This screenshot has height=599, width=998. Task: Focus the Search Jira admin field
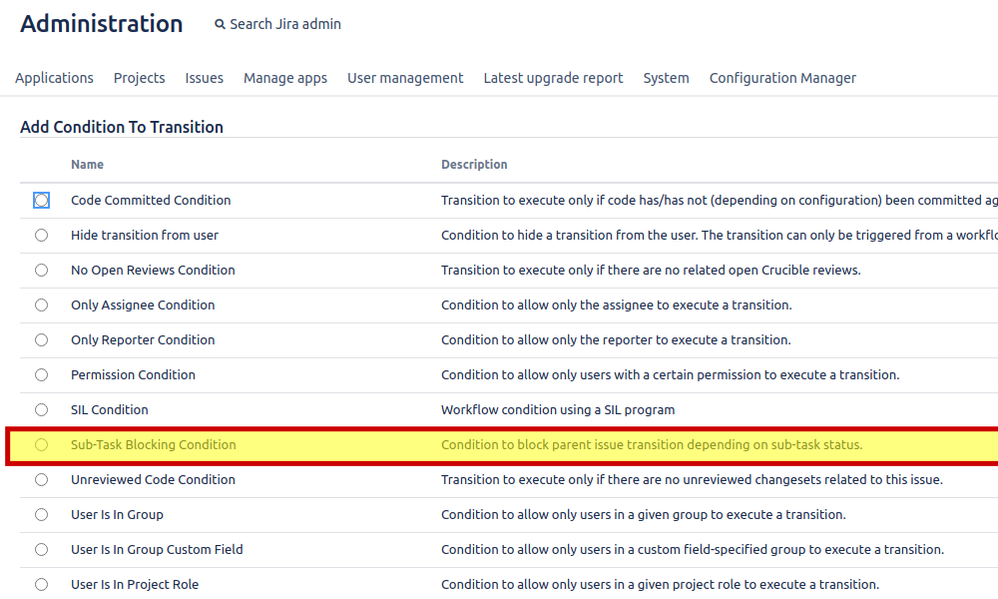point(285,24)
